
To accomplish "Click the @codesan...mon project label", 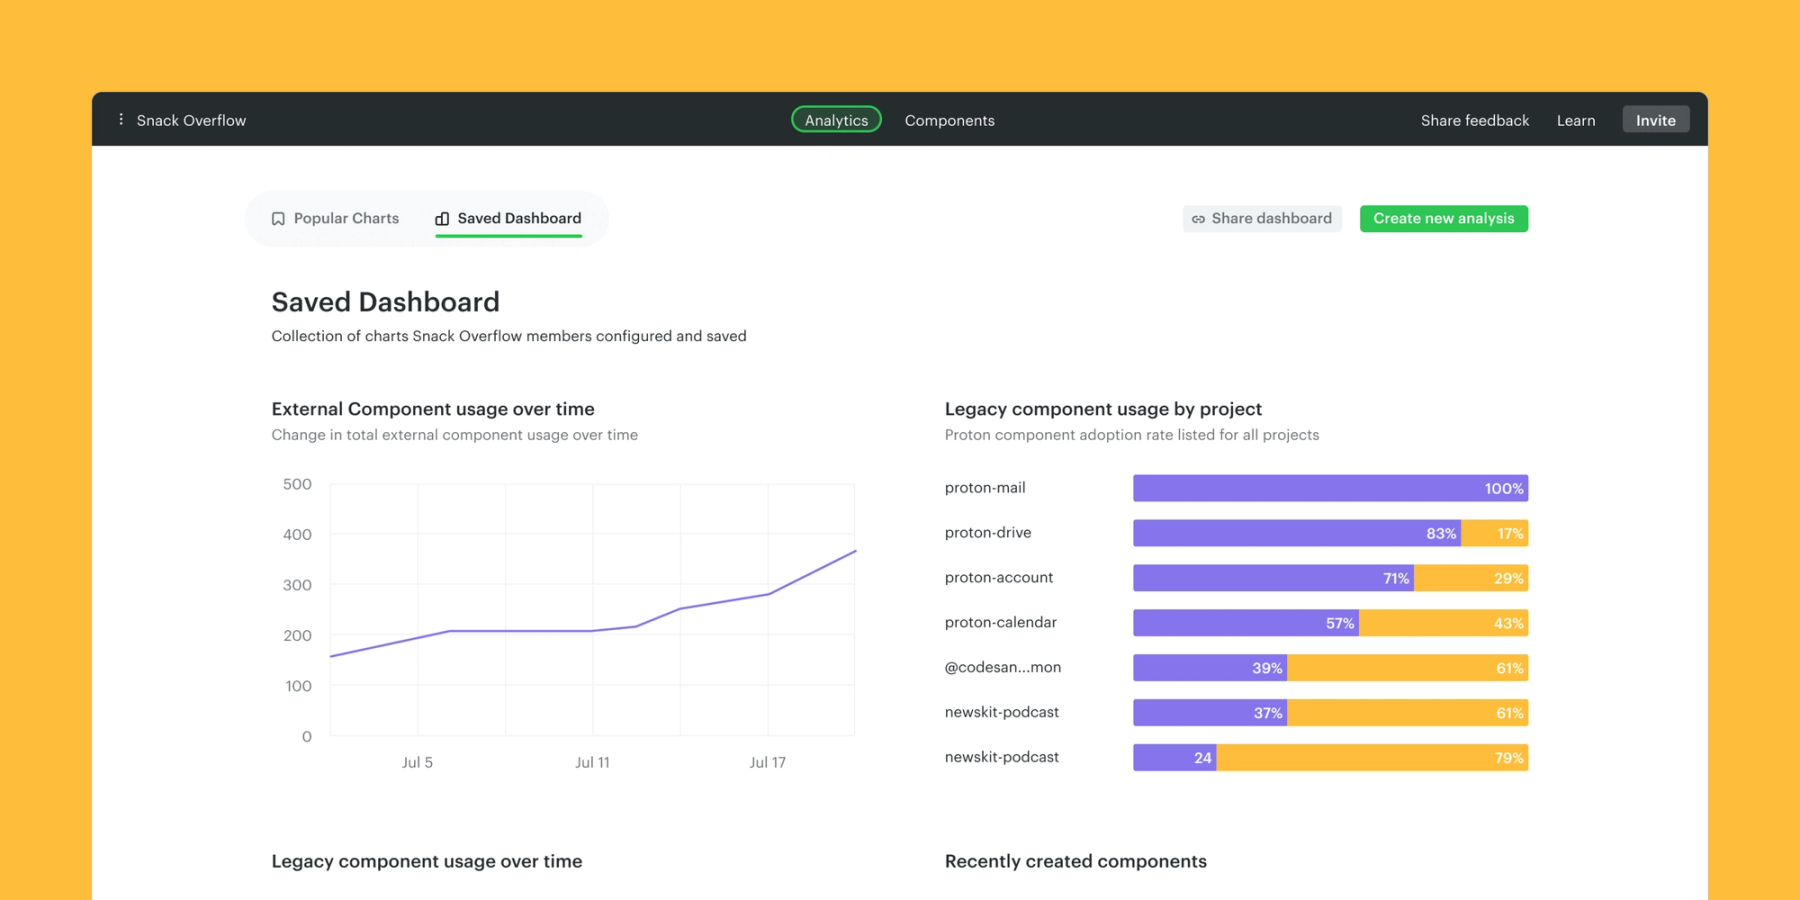I will tap(1003, 668).
